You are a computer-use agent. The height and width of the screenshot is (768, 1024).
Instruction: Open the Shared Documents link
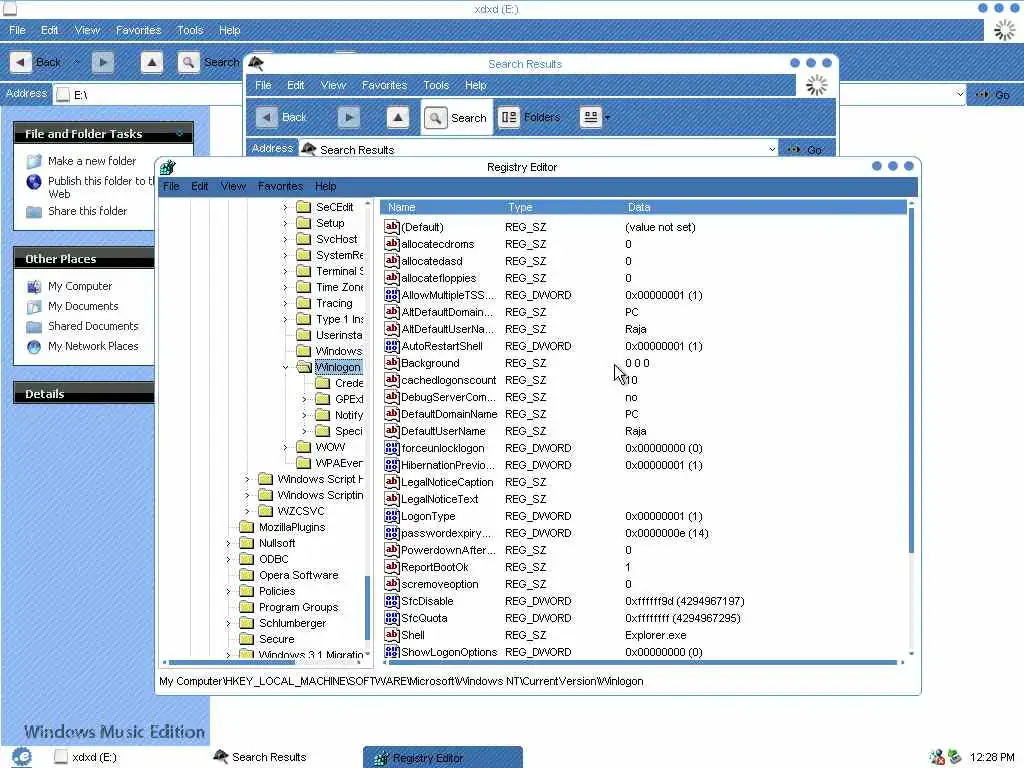coord(93,326)
